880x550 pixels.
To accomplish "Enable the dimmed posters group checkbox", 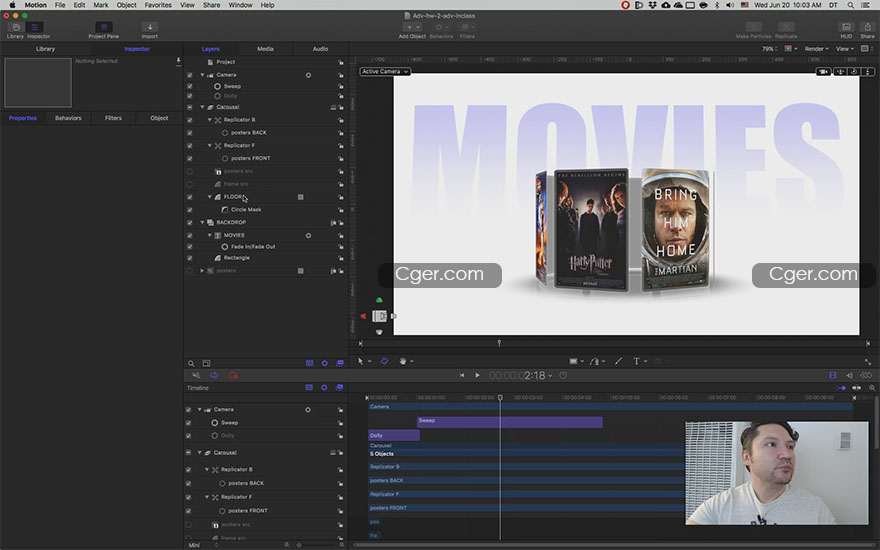I will click(190, 271).
